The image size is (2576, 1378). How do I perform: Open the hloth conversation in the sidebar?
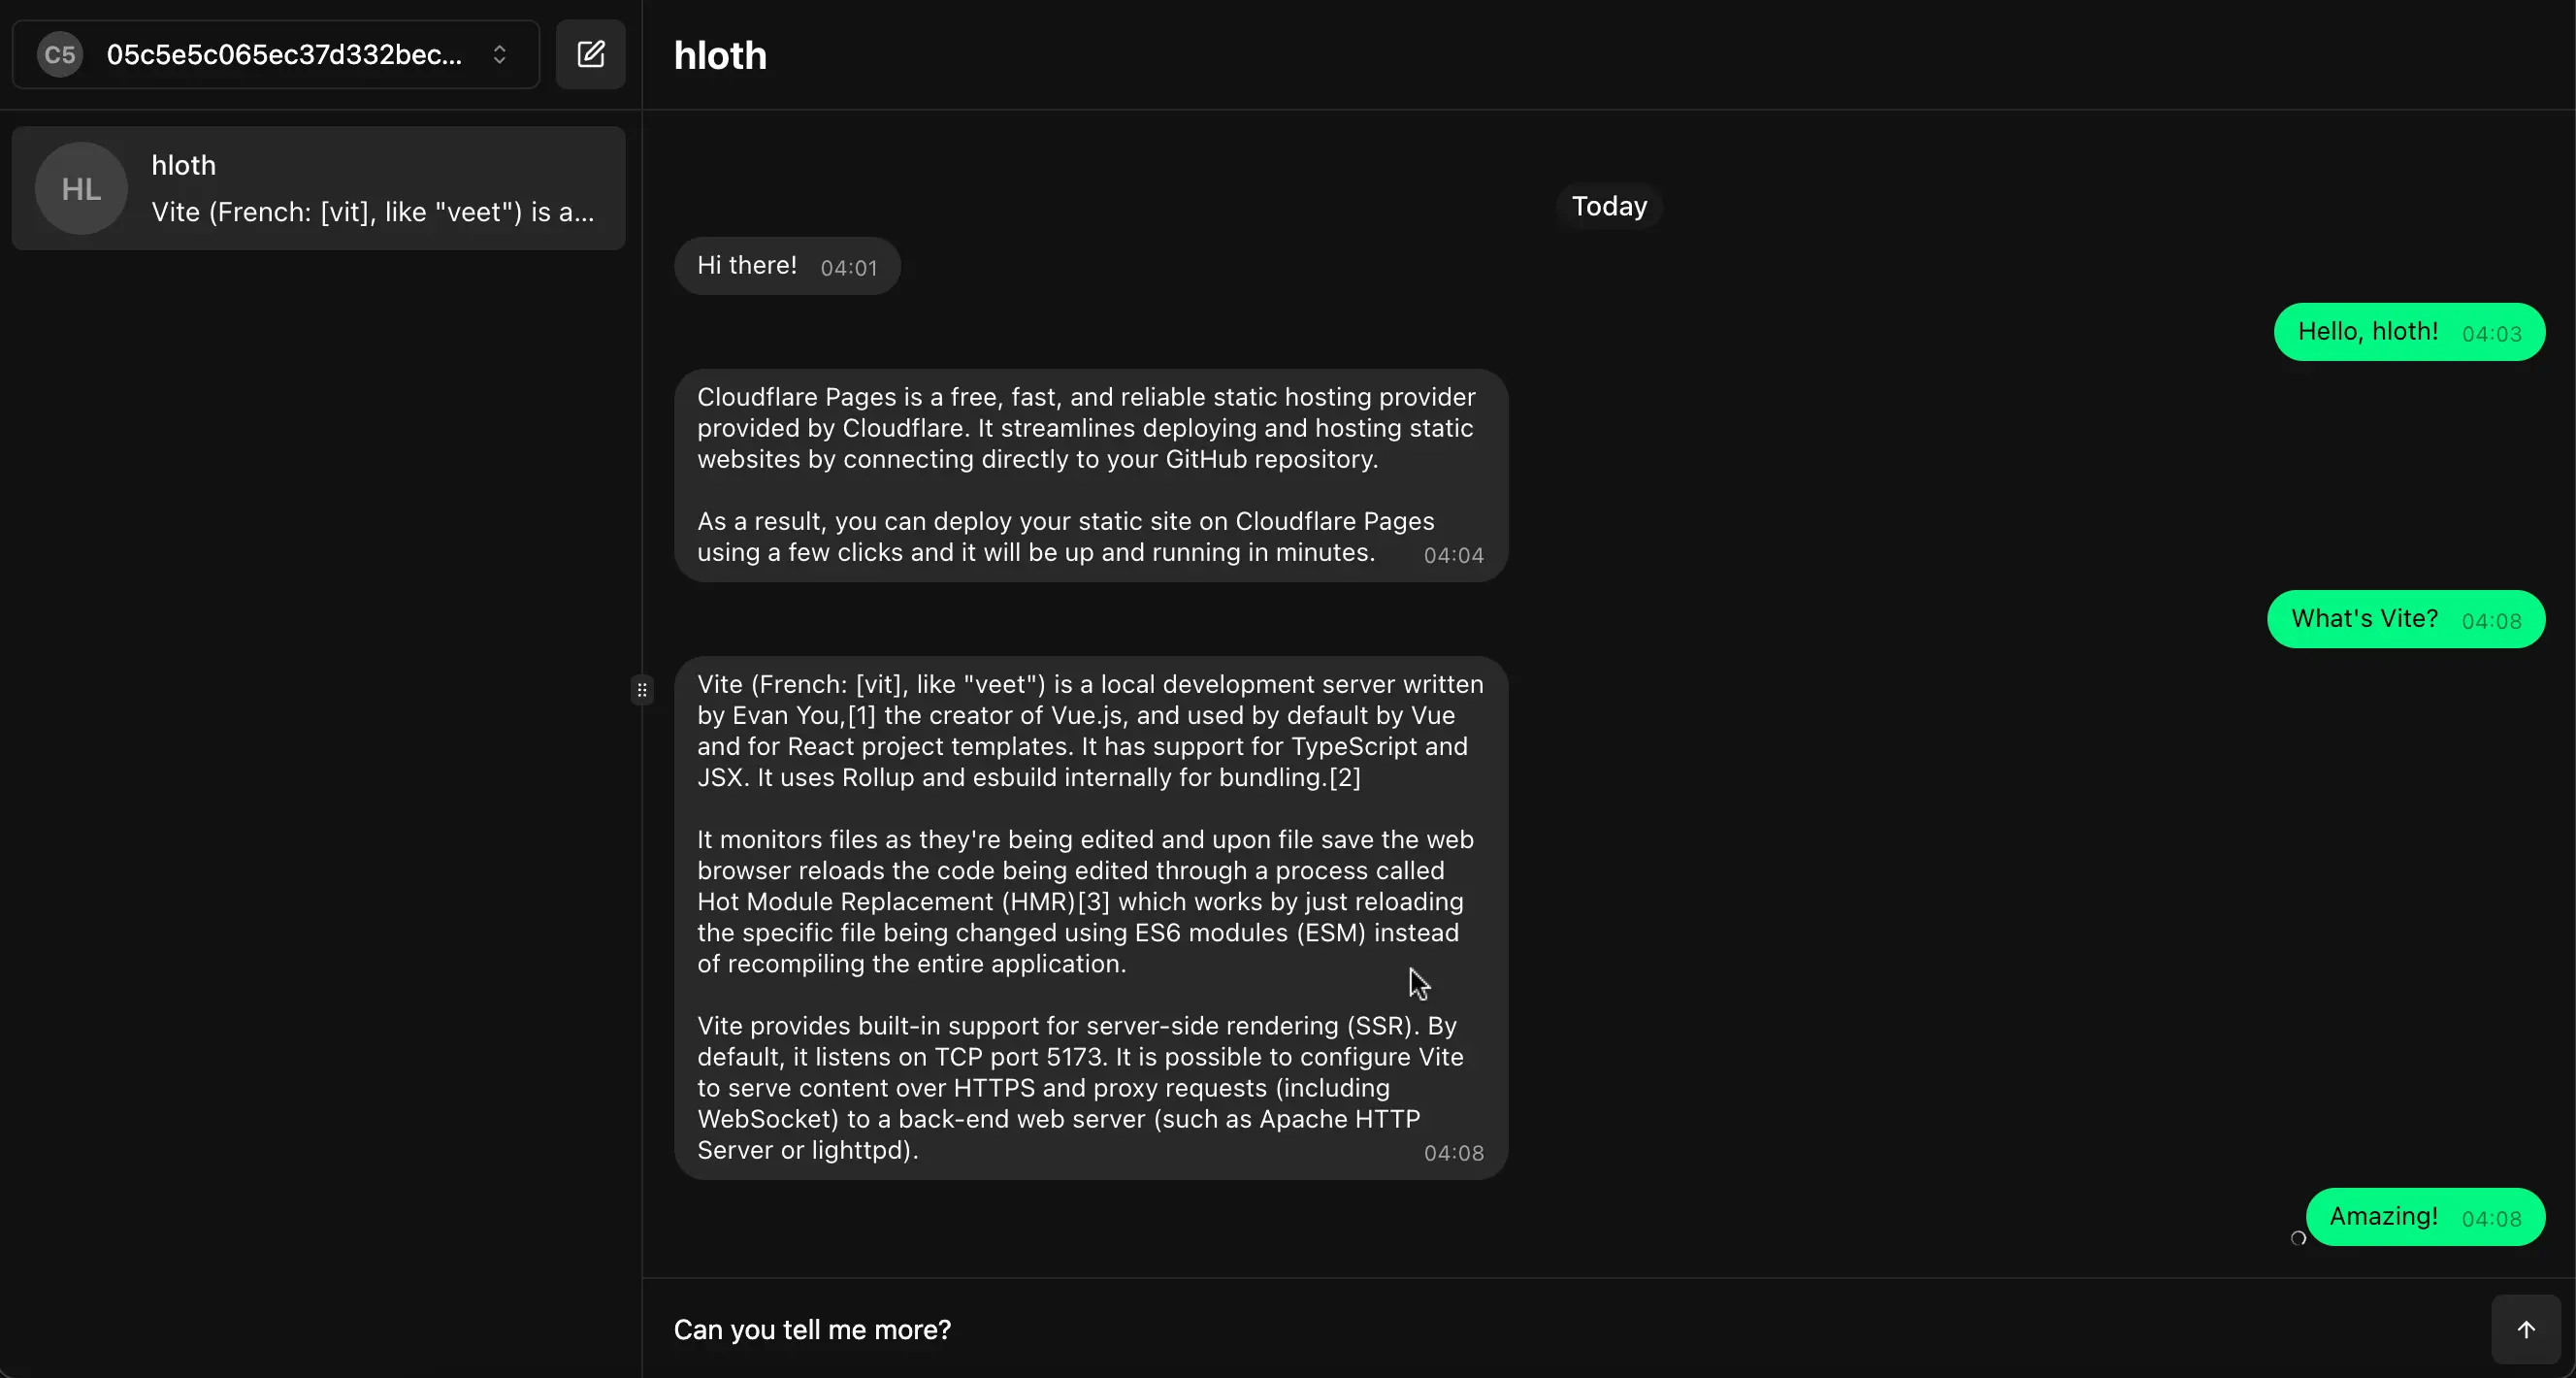[318, 188]
